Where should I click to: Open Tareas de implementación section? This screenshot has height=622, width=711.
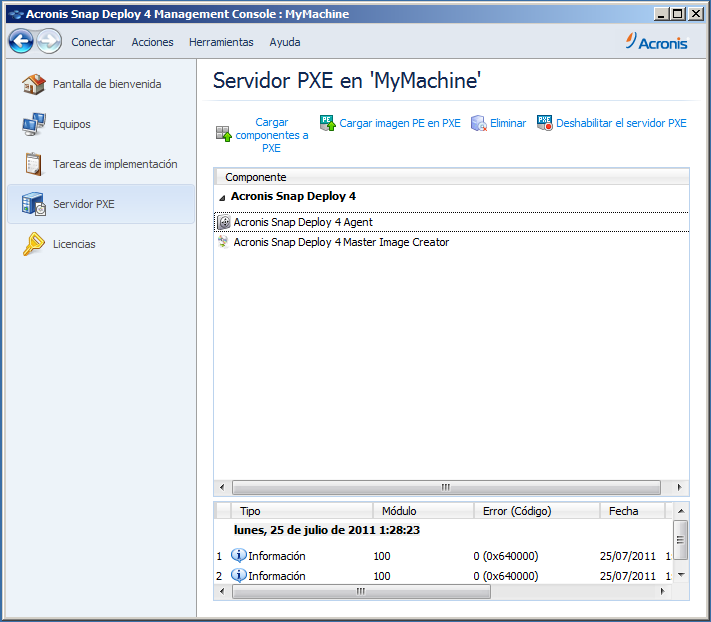[101, 164]
